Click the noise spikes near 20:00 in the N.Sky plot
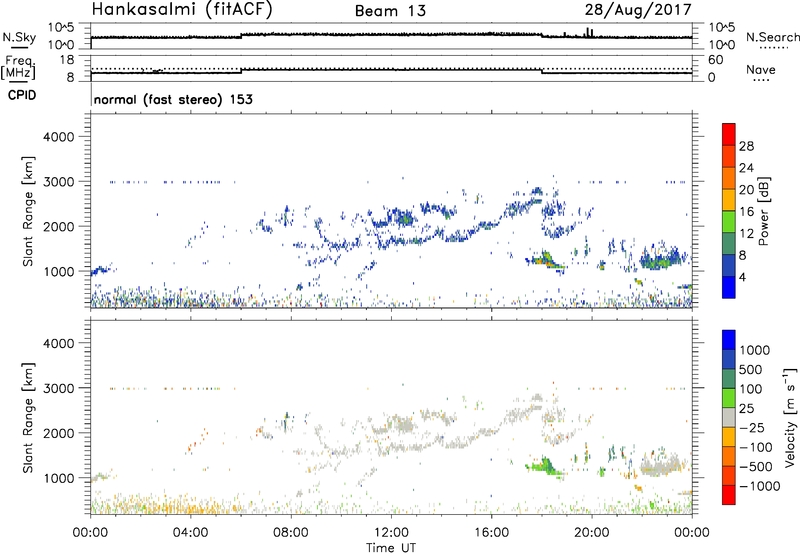800x554 pixels. (589, 32)
